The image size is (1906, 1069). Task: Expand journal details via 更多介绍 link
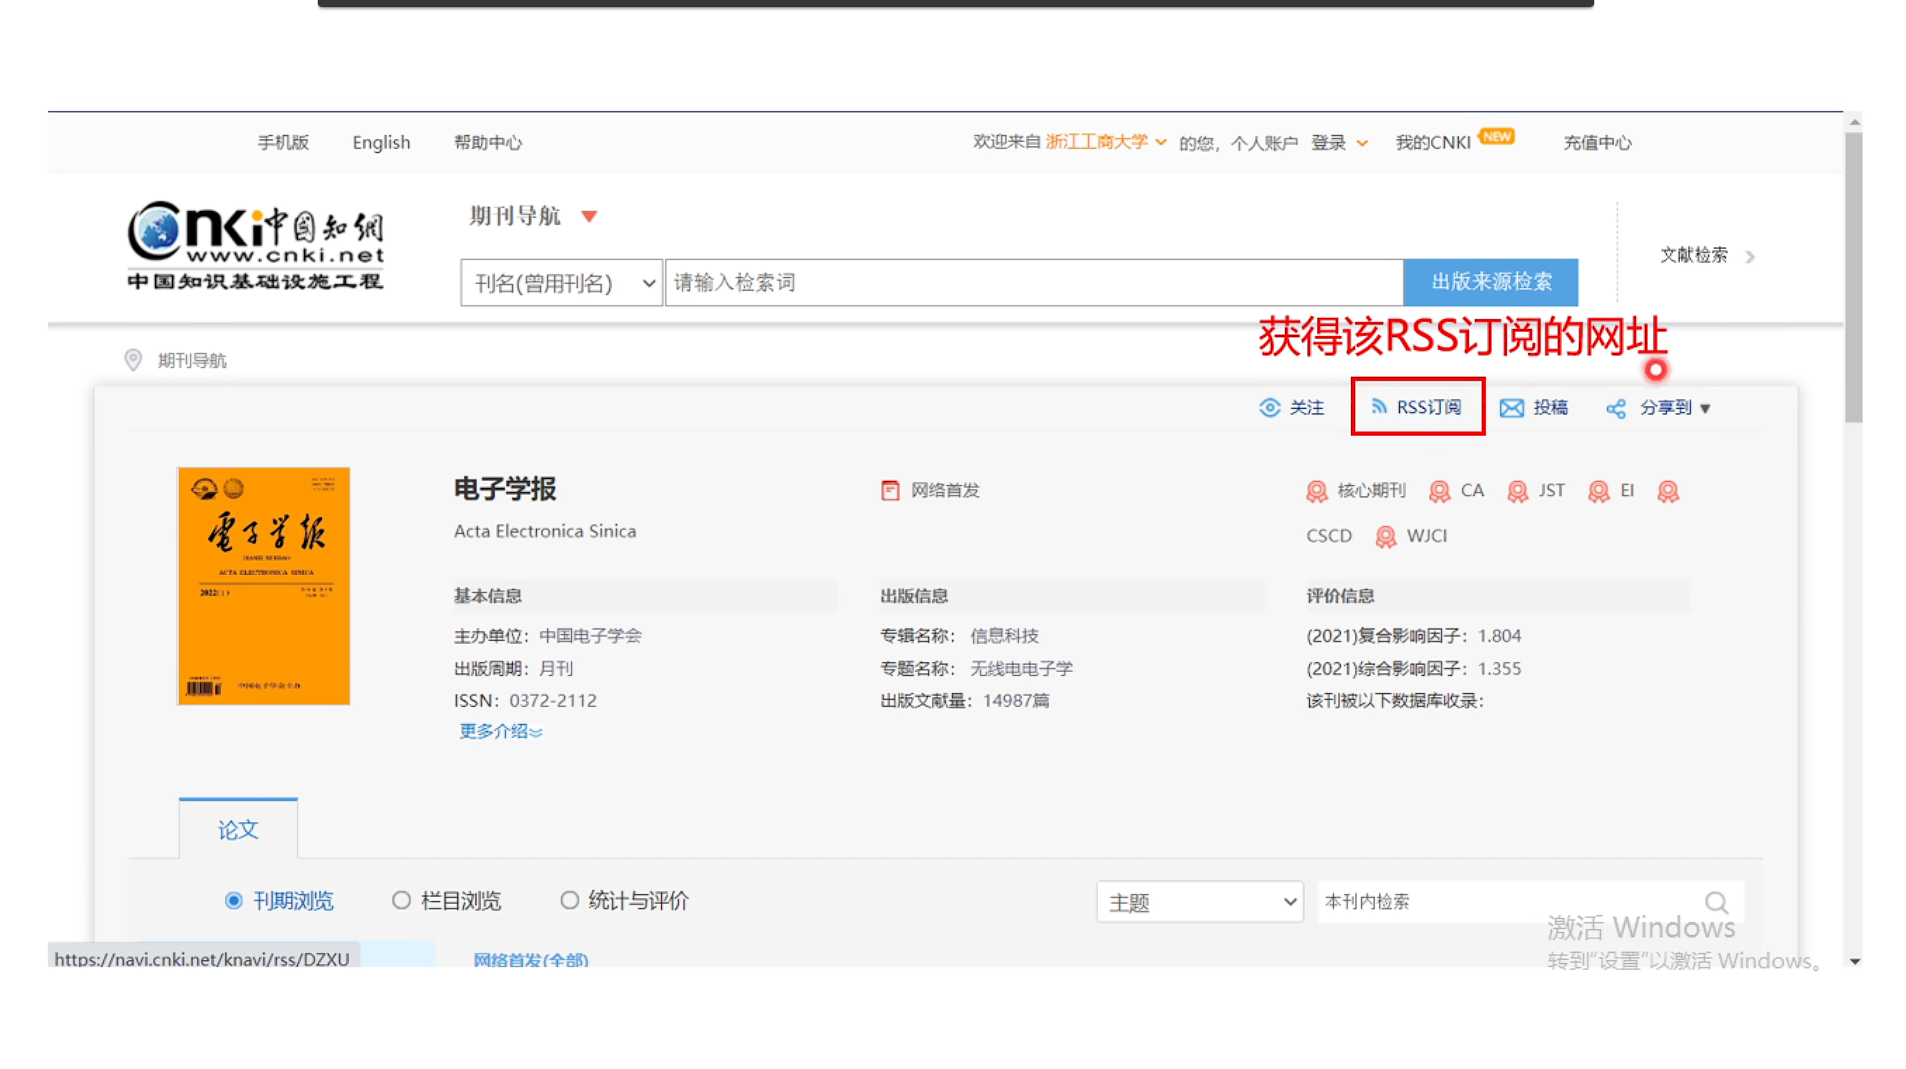coord(498,731)
